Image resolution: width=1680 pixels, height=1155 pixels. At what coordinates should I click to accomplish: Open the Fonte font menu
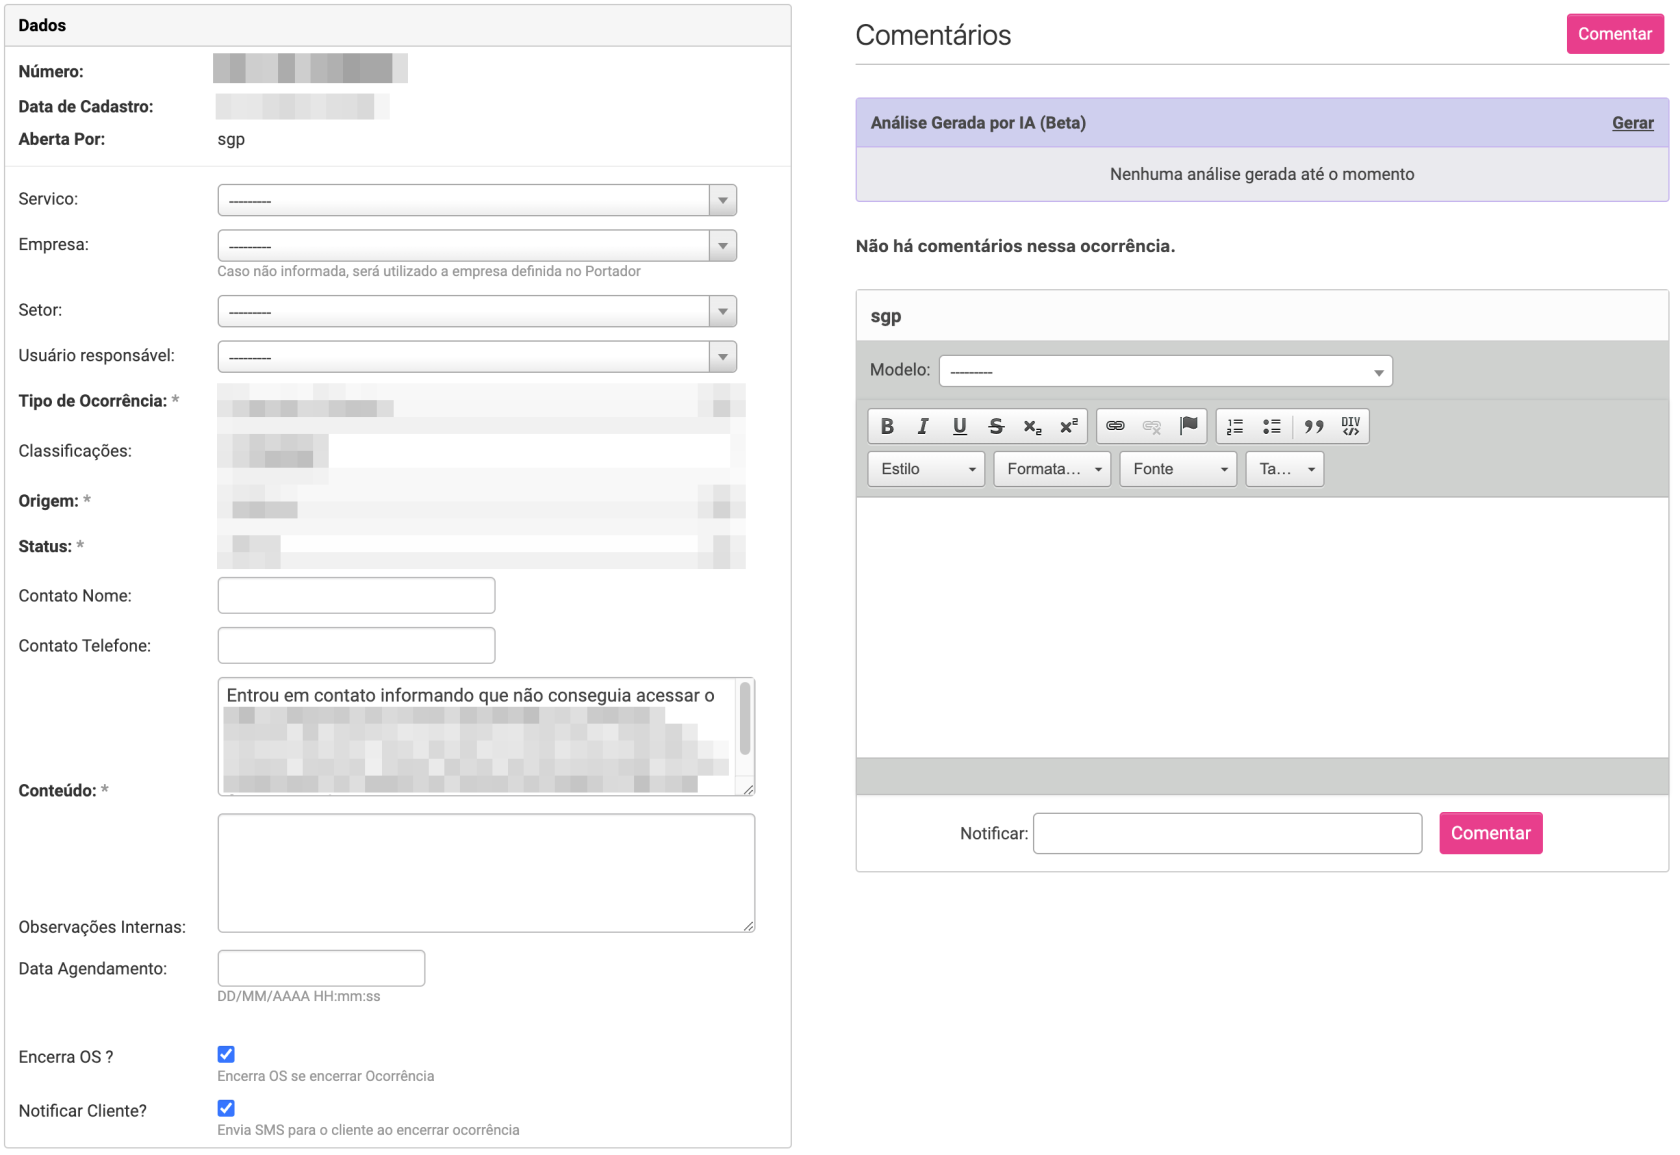click(x=1178, y=469)
